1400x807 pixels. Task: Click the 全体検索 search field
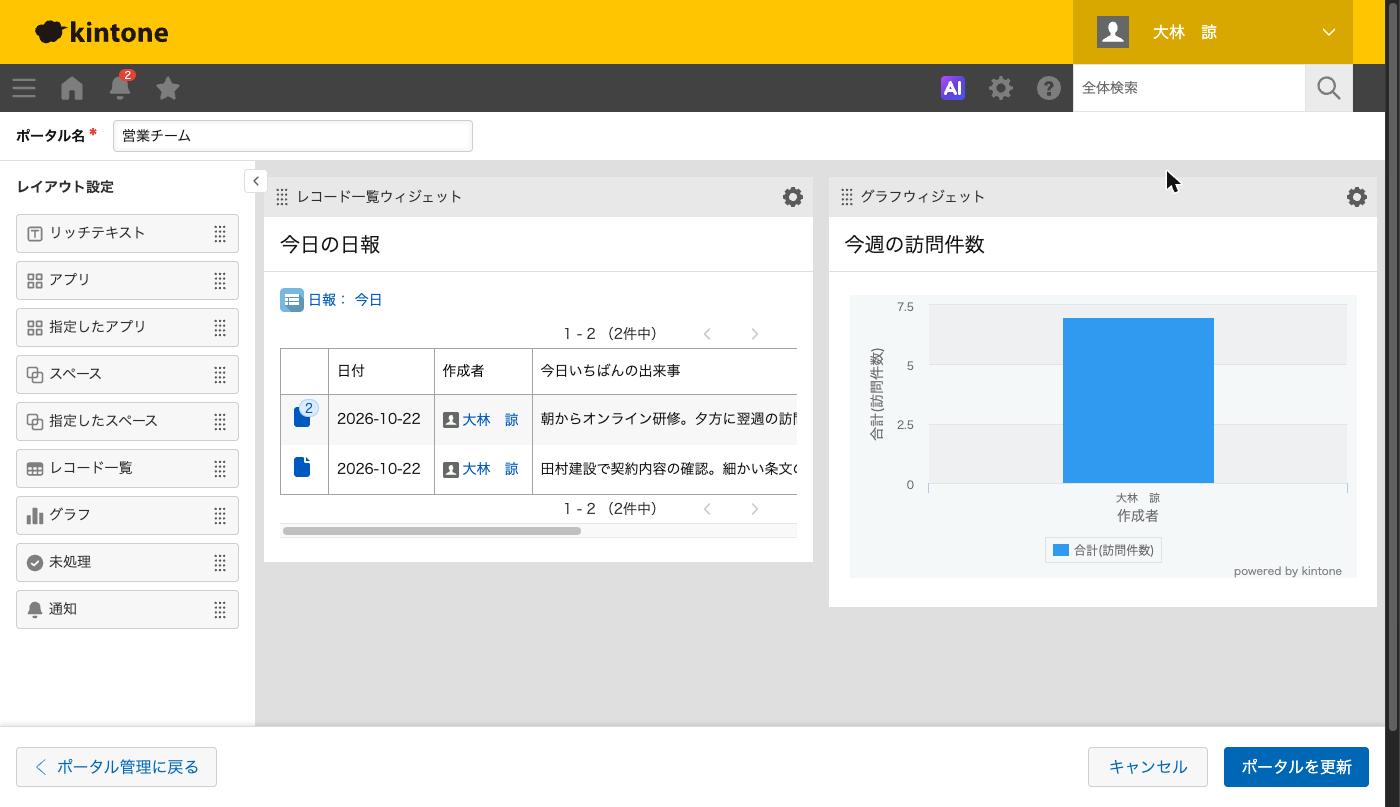1189,88
